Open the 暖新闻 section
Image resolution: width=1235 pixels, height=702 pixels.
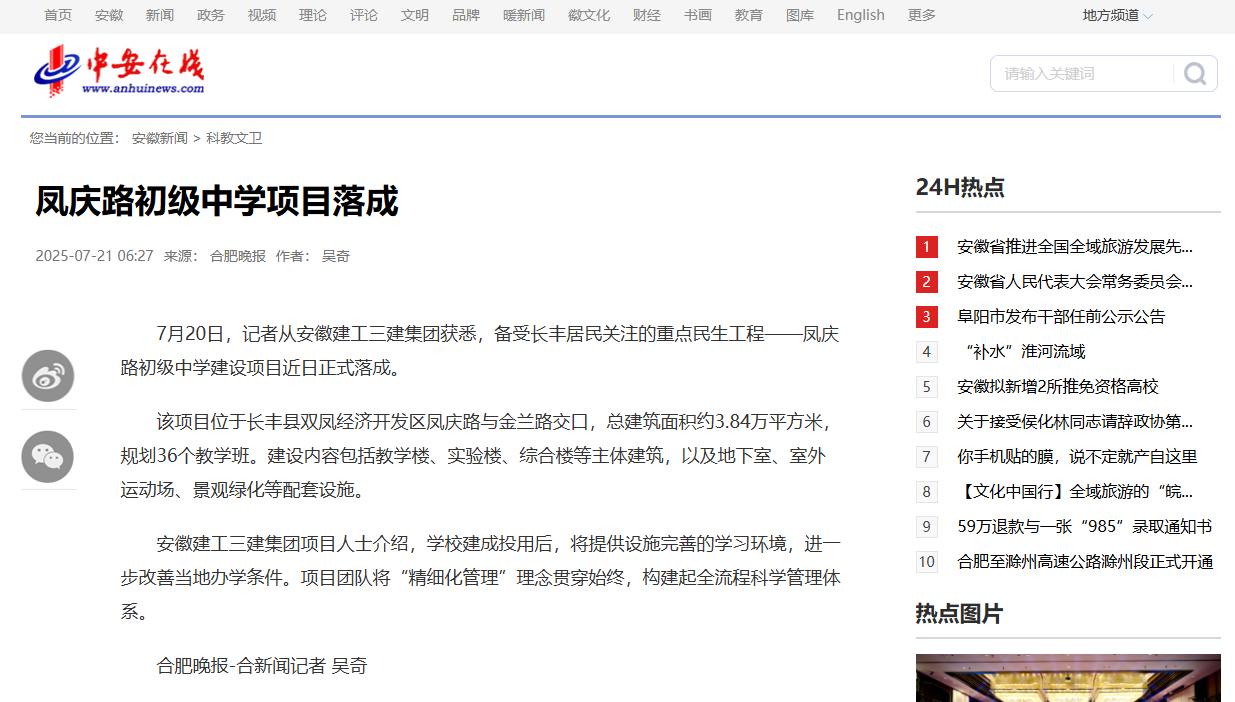[523, 15]
